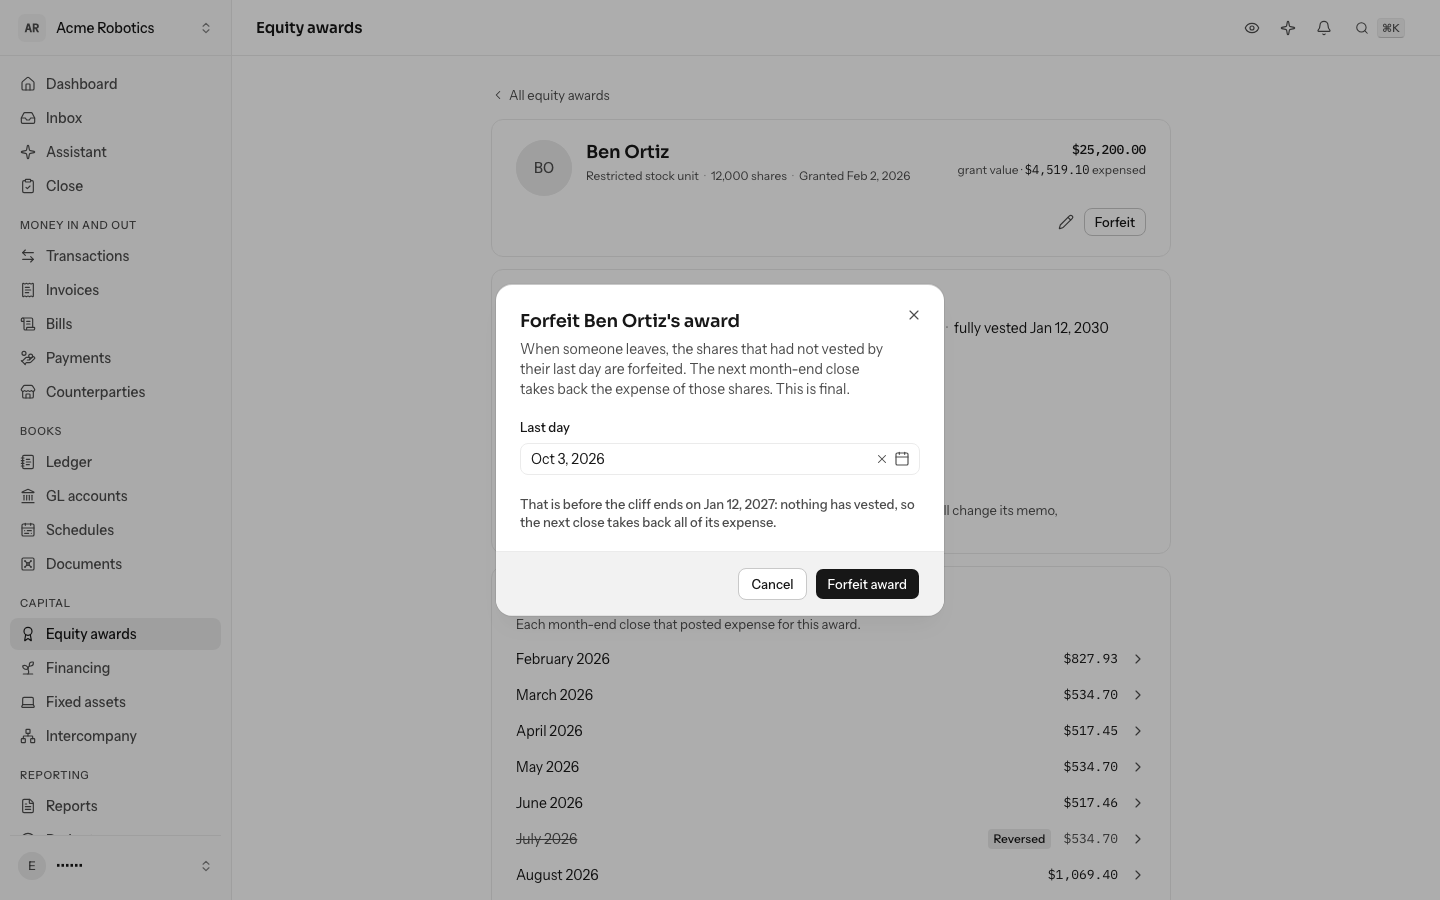The image size is (1440, 900).
Task: Open Assistant in sidebar
Action: pyautogui.click(x=116, y=152)
